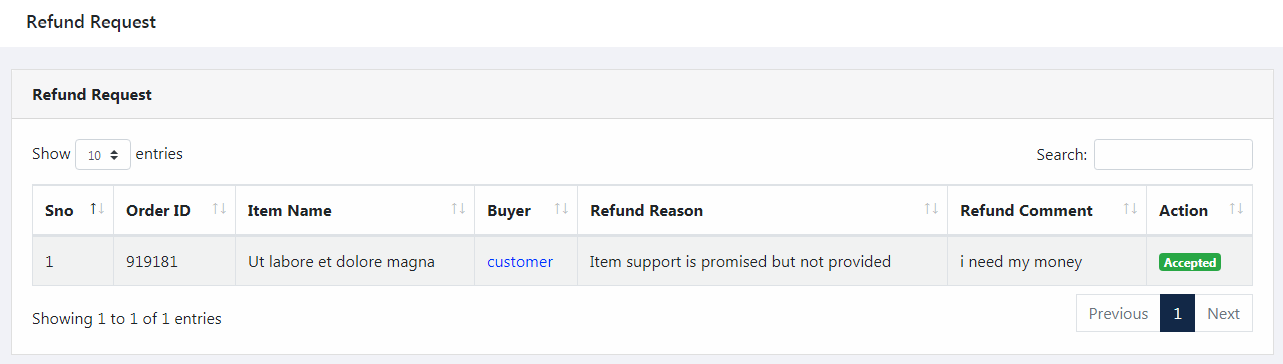Screen dimensions: 1283x364
Task: Sort by Action column arrows icon
Action: pos(1236,209)
